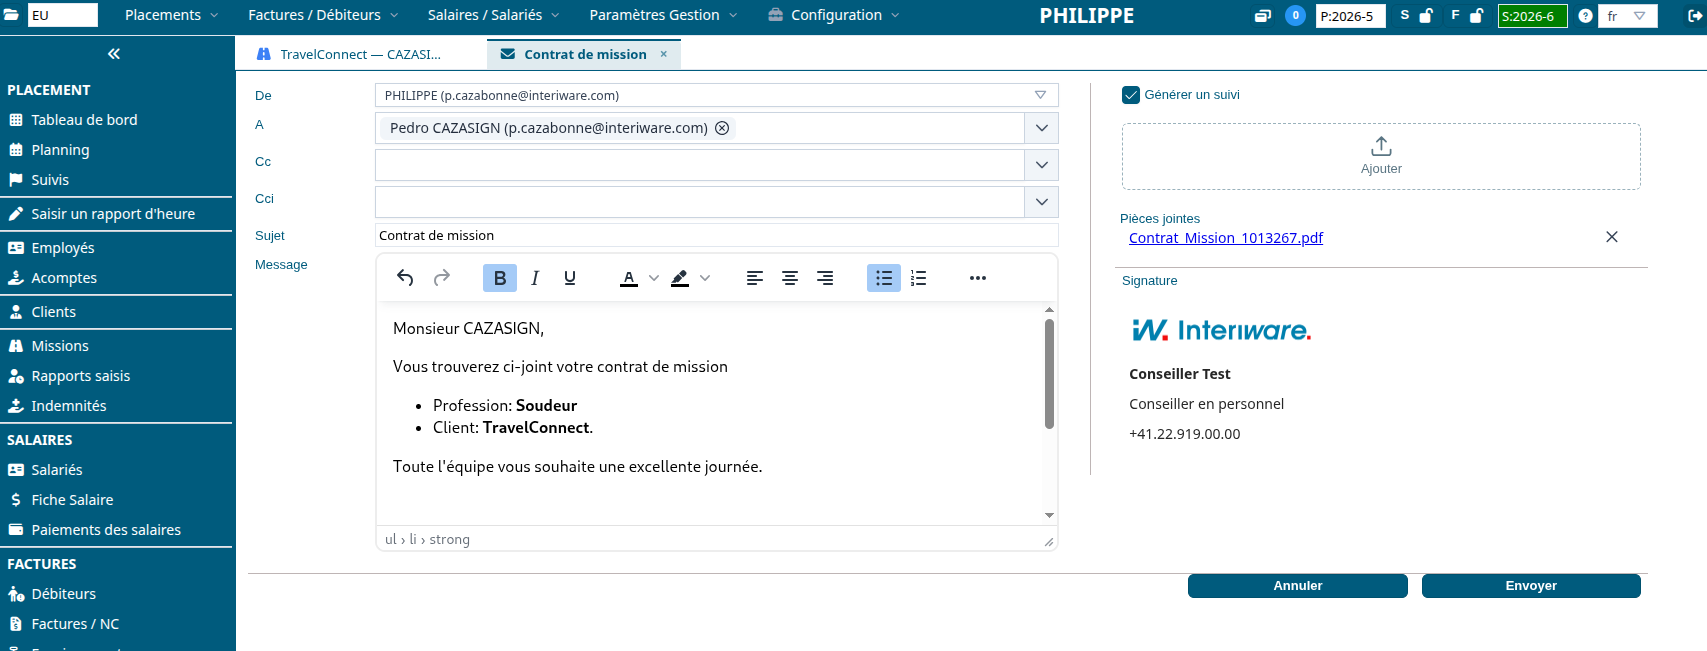Screen dimensions: 1707x651
Task: Click the Cc input field
Action: (700, 165)
